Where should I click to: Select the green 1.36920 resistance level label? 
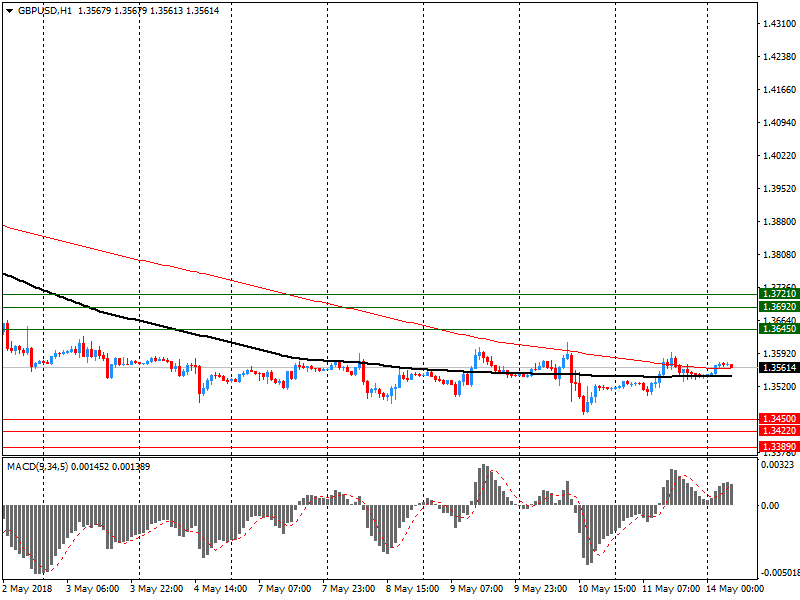(779, 307)
